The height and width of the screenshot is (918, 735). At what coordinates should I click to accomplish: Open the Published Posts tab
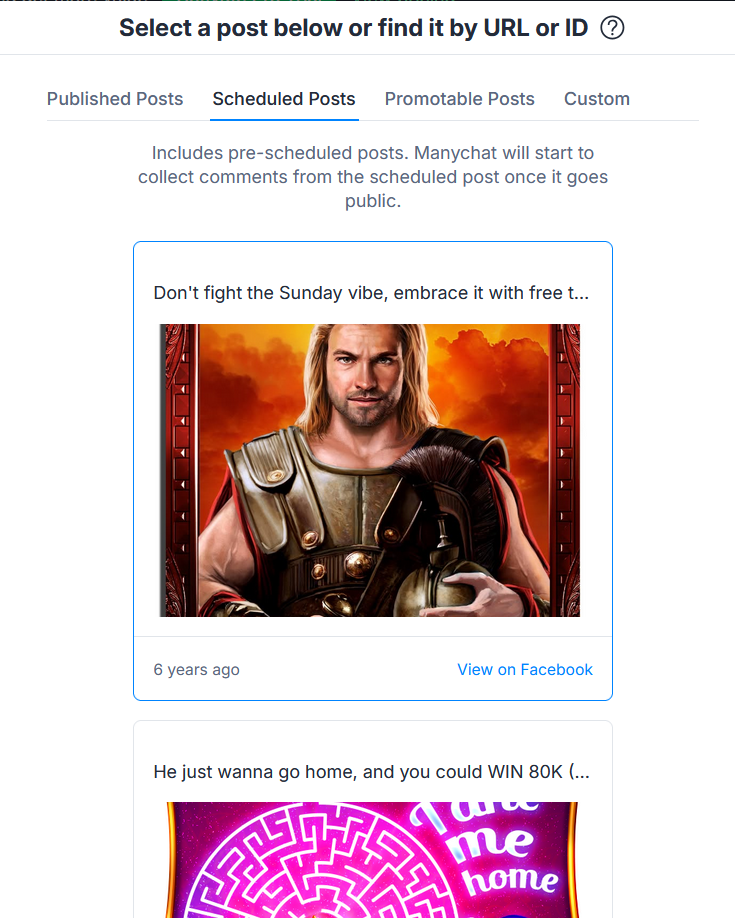[x=115, y=99]
